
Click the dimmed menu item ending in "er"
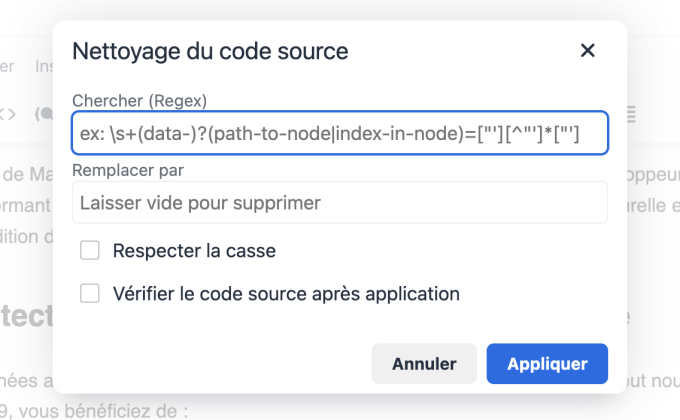coord(7,67)
